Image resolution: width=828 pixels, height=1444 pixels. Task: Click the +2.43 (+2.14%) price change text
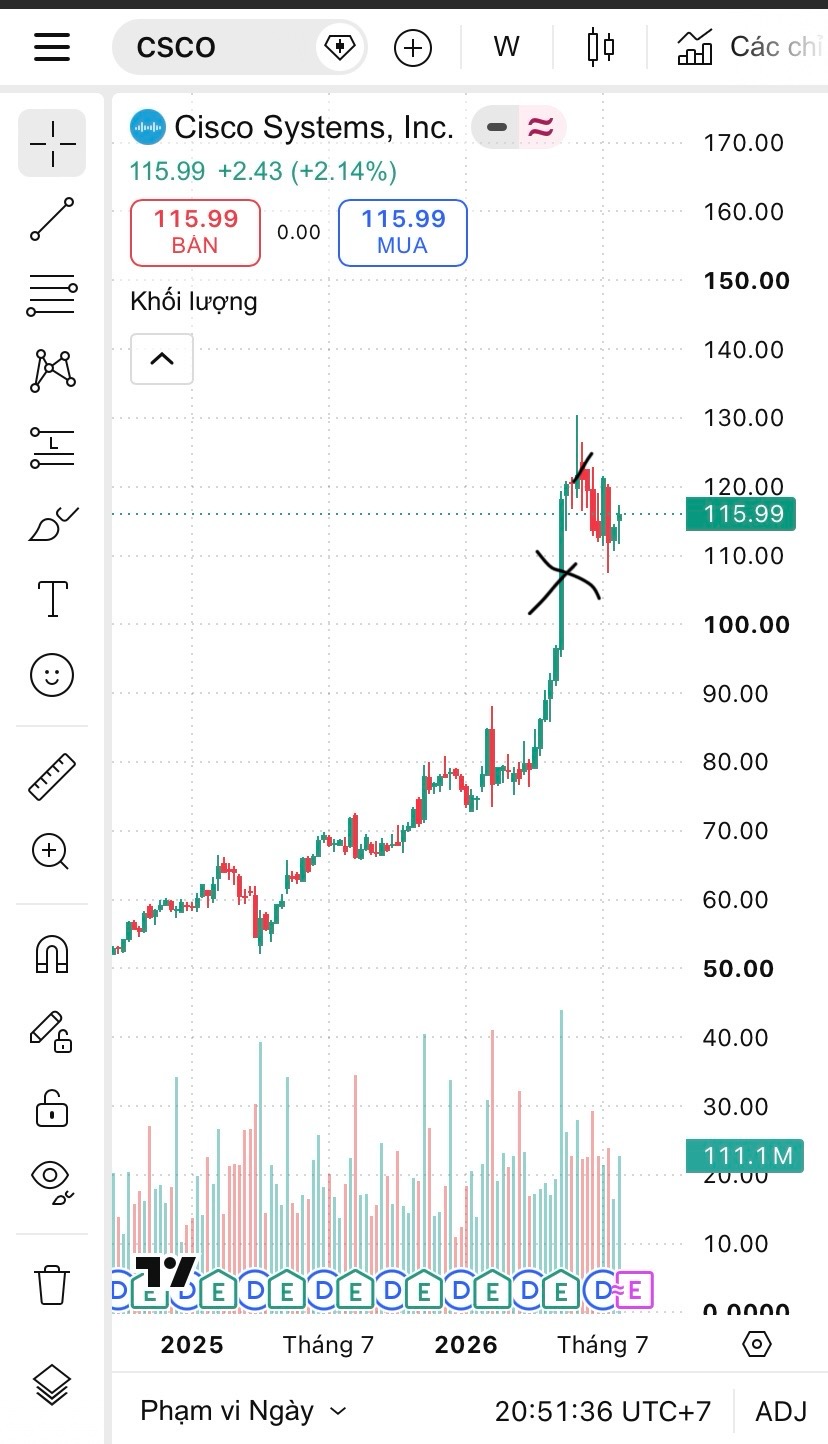pyautogui.click(x=307, y=171)
